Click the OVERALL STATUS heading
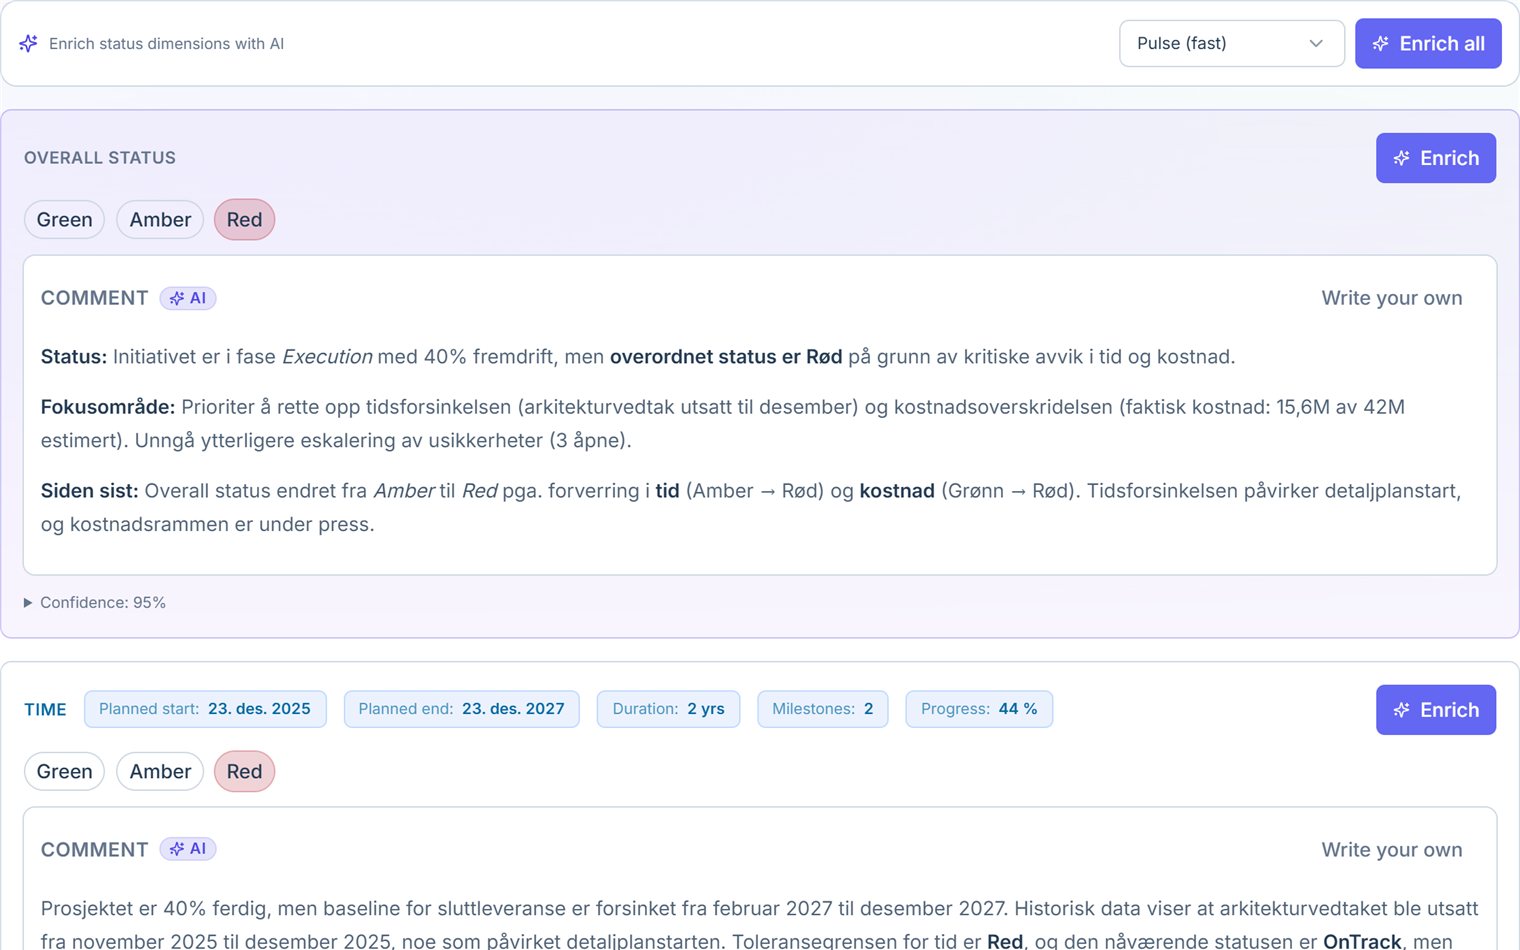 pos(100,158)
